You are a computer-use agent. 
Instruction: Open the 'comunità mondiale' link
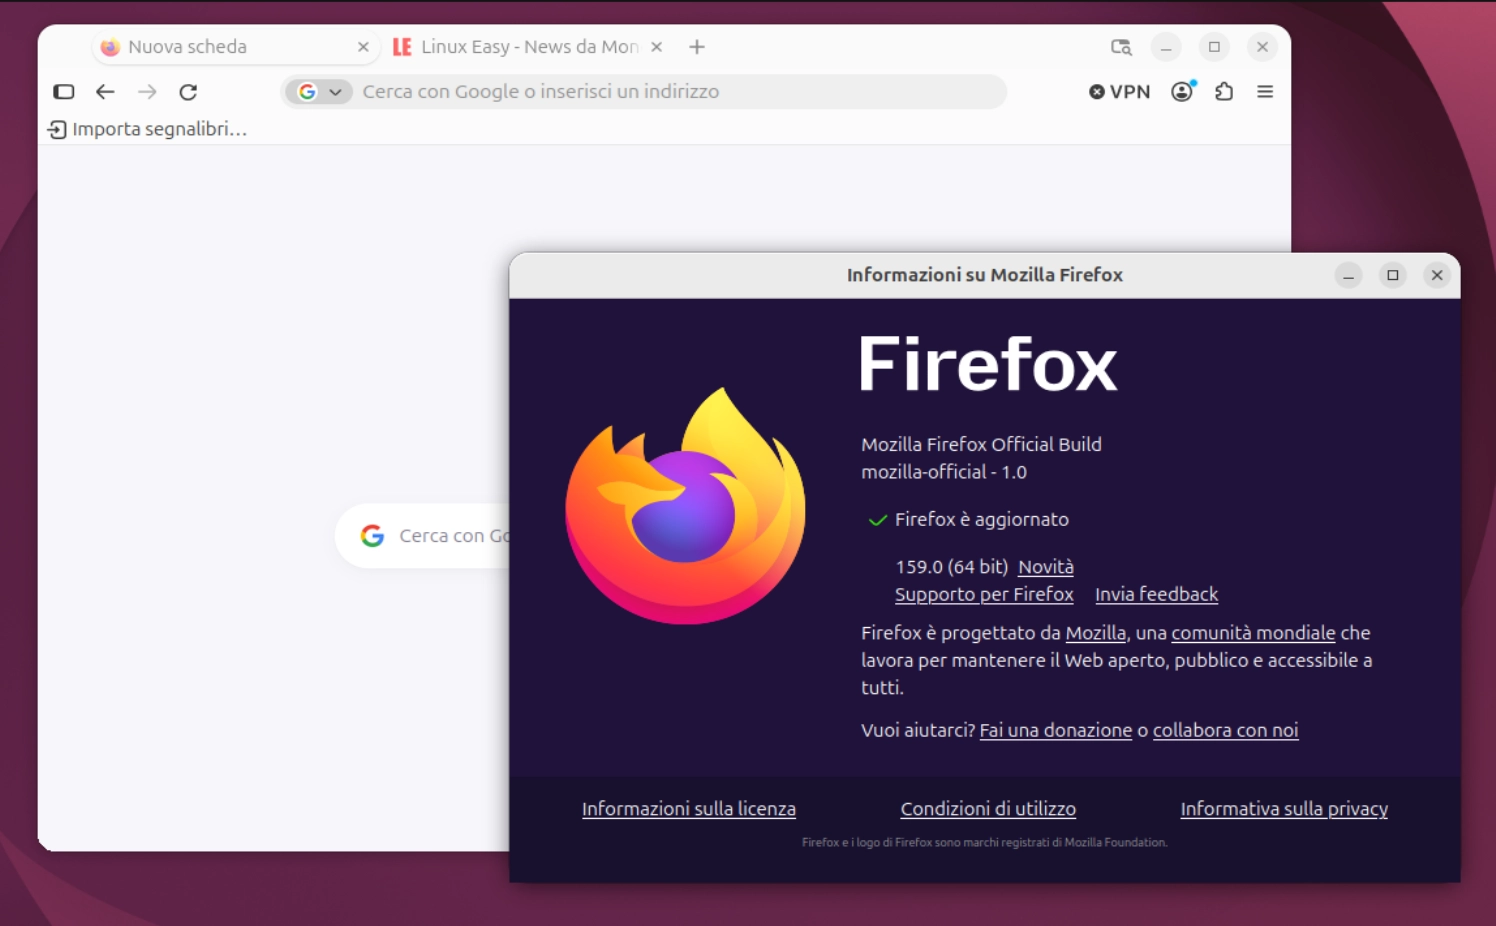[1253, 633]
